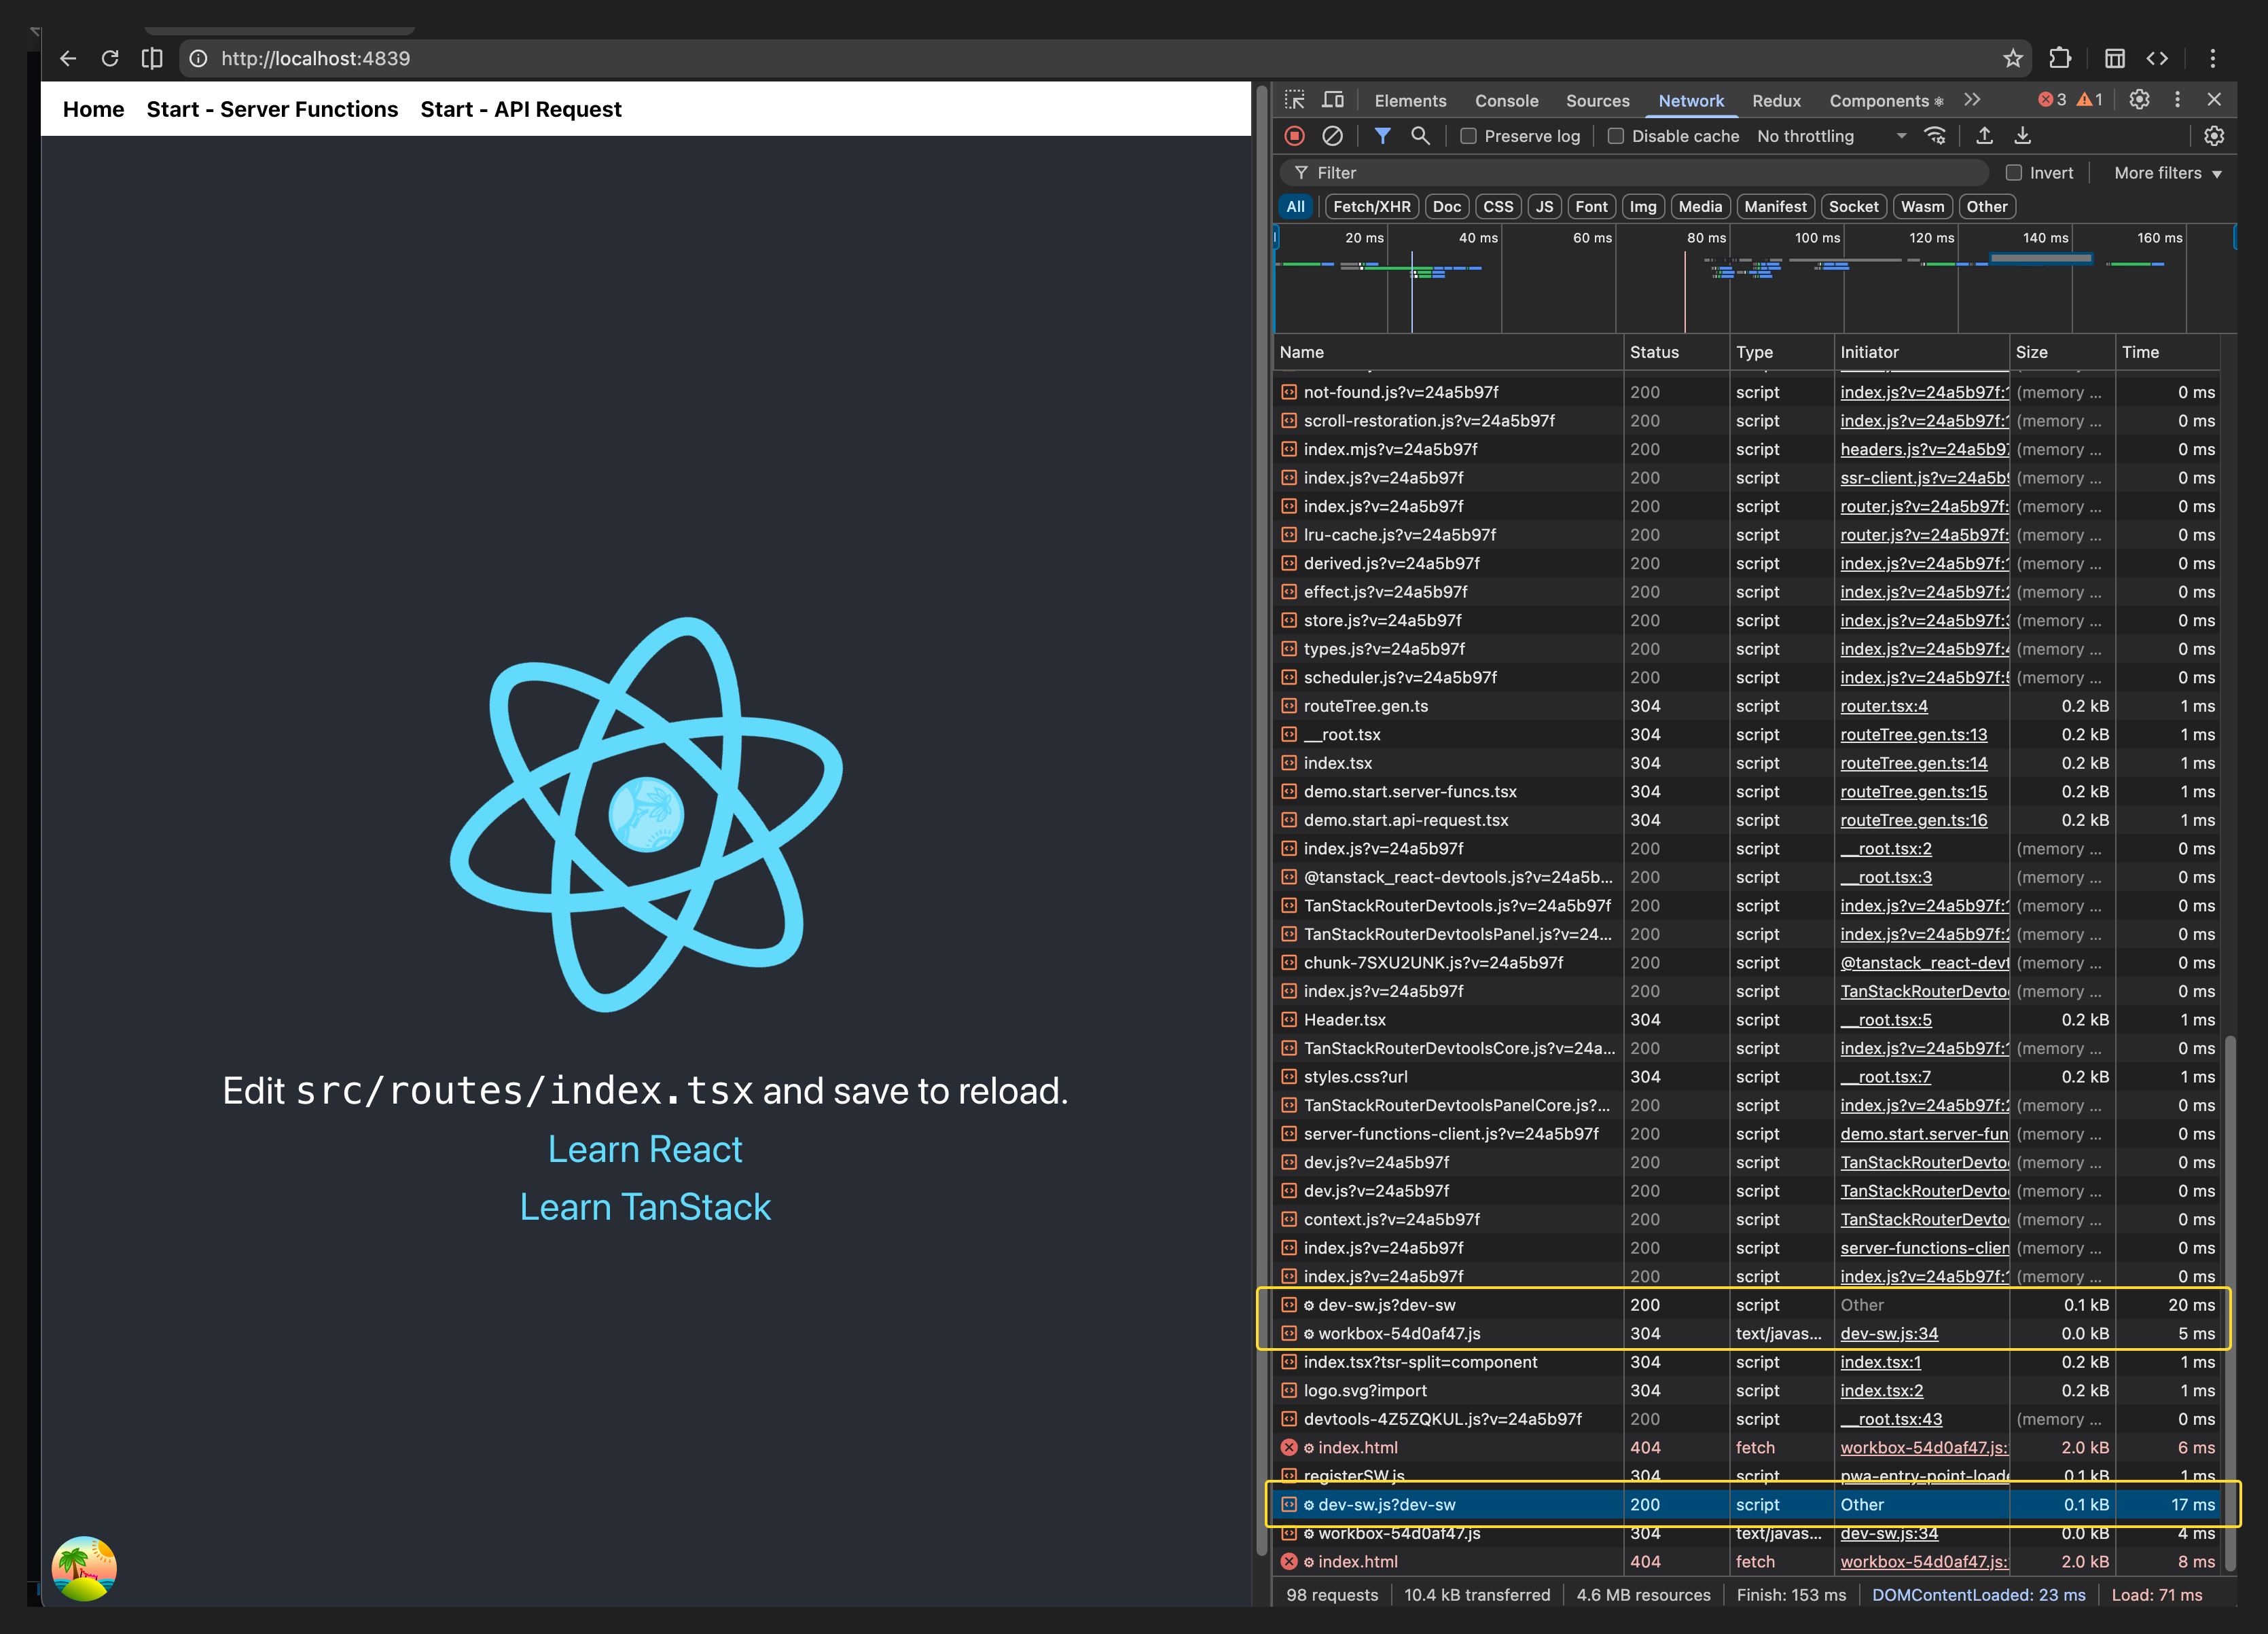Click the browser back arrow

tap(67, 58)
